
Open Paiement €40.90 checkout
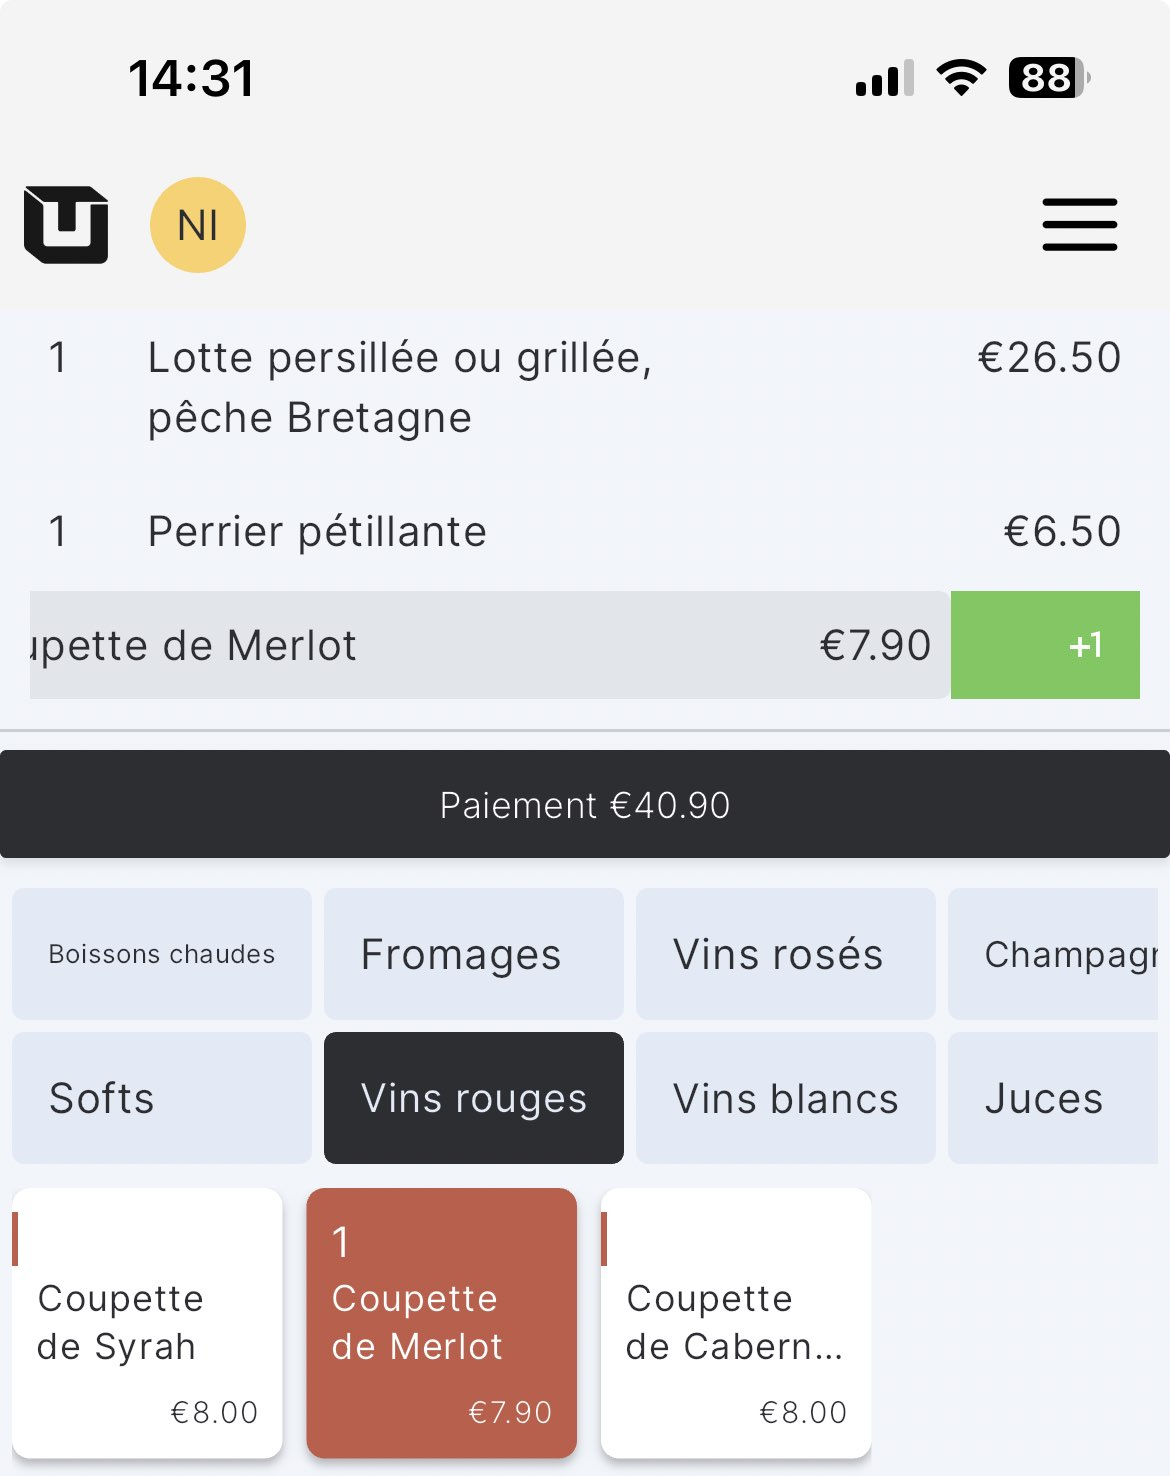(x=585, y=805)
